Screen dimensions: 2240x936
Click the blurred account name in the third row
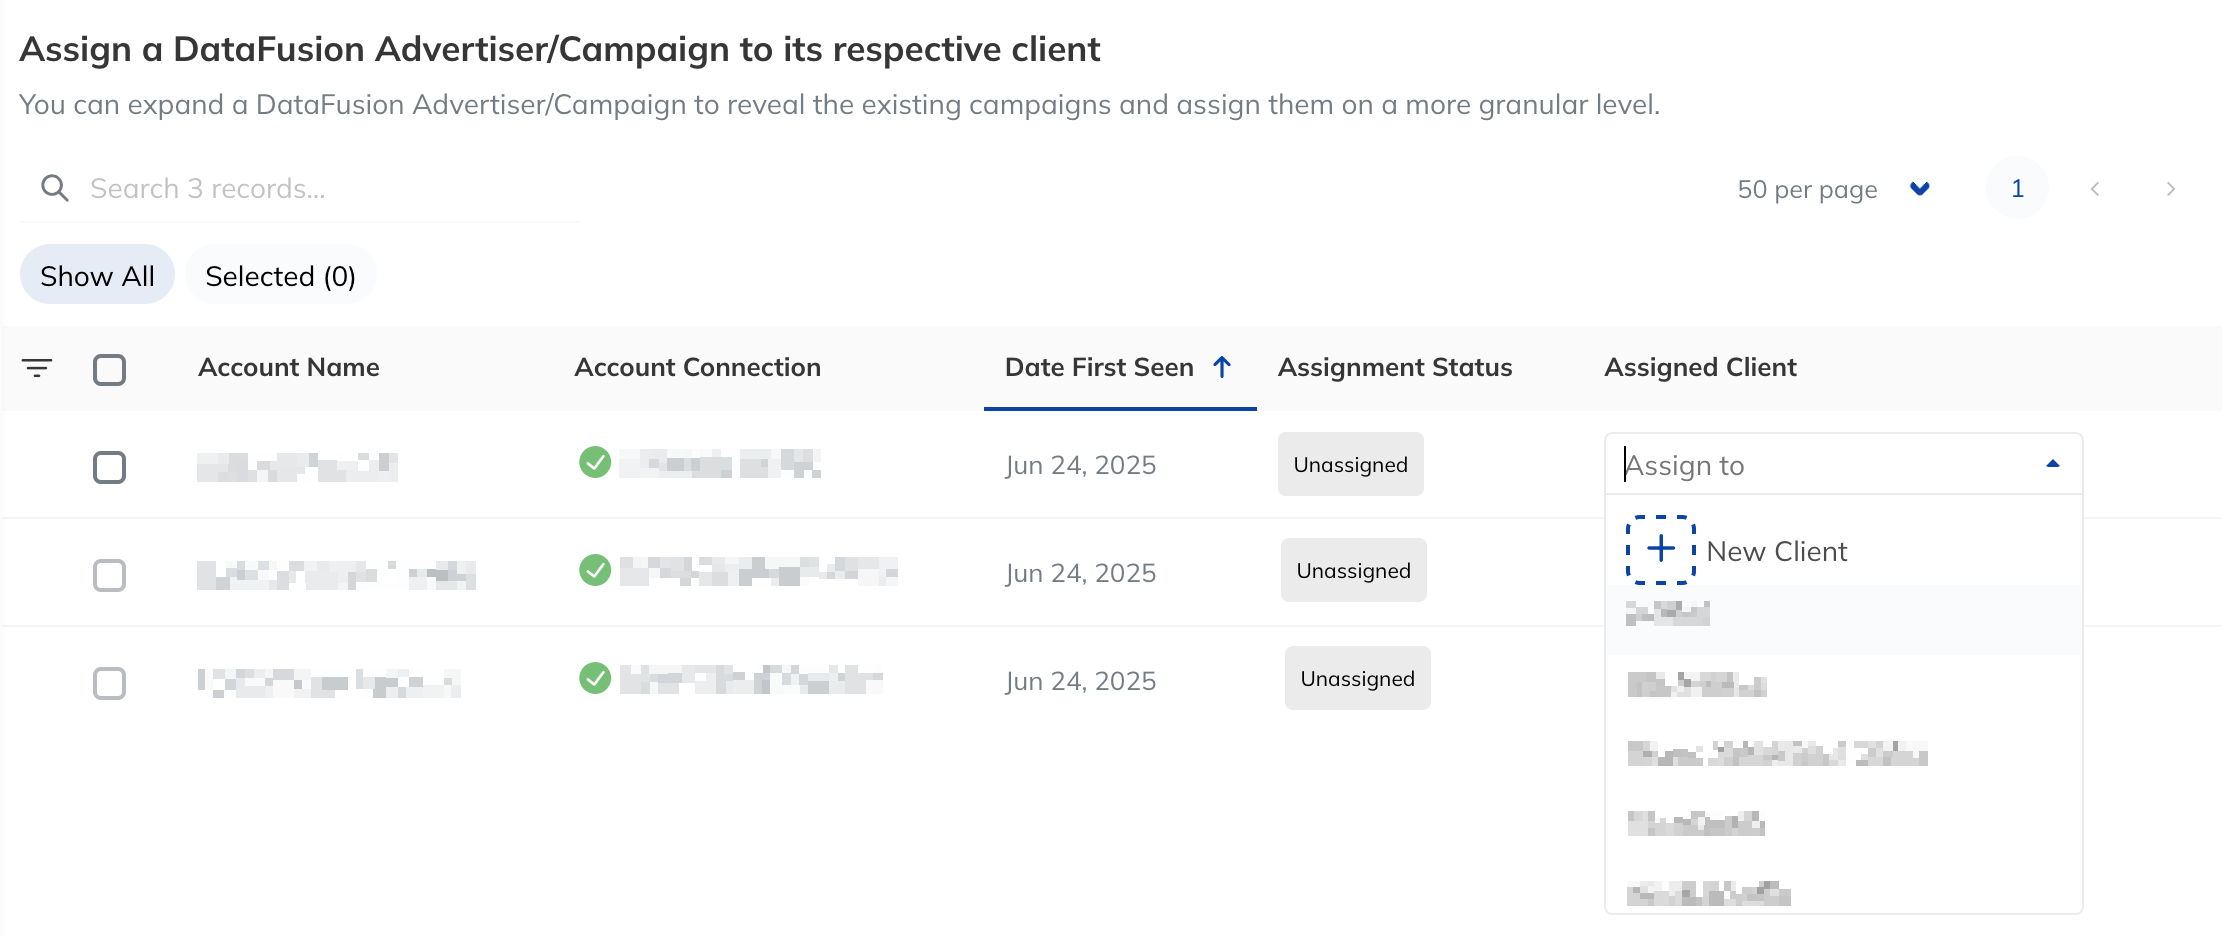coord(329,683)
